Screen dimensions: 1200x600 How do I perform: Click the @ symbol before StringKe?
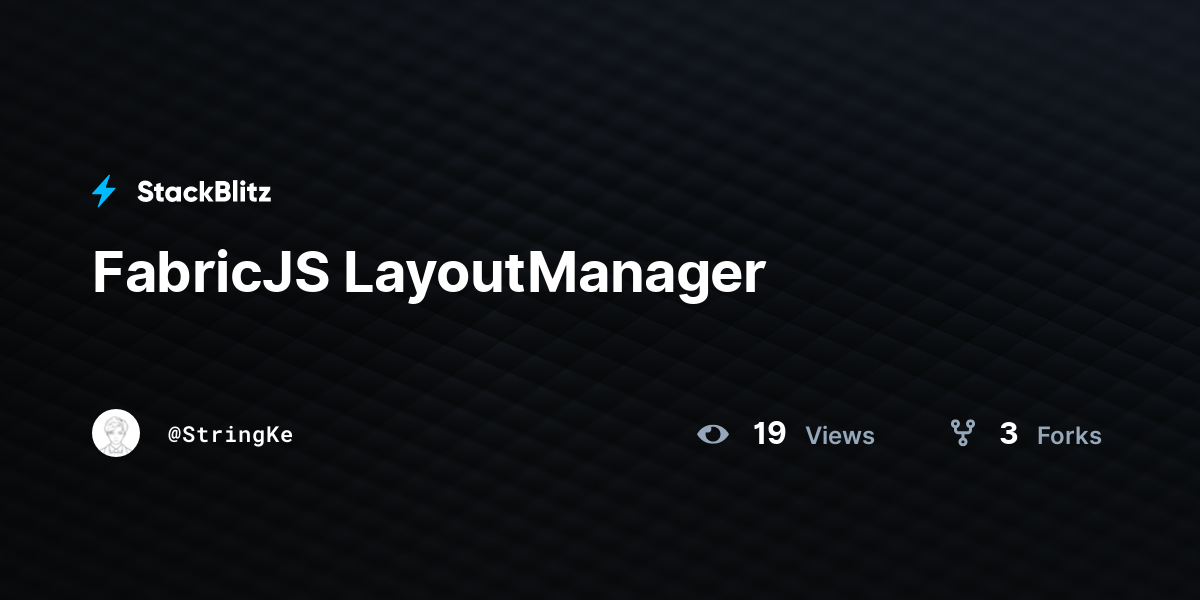coord(174,436)
